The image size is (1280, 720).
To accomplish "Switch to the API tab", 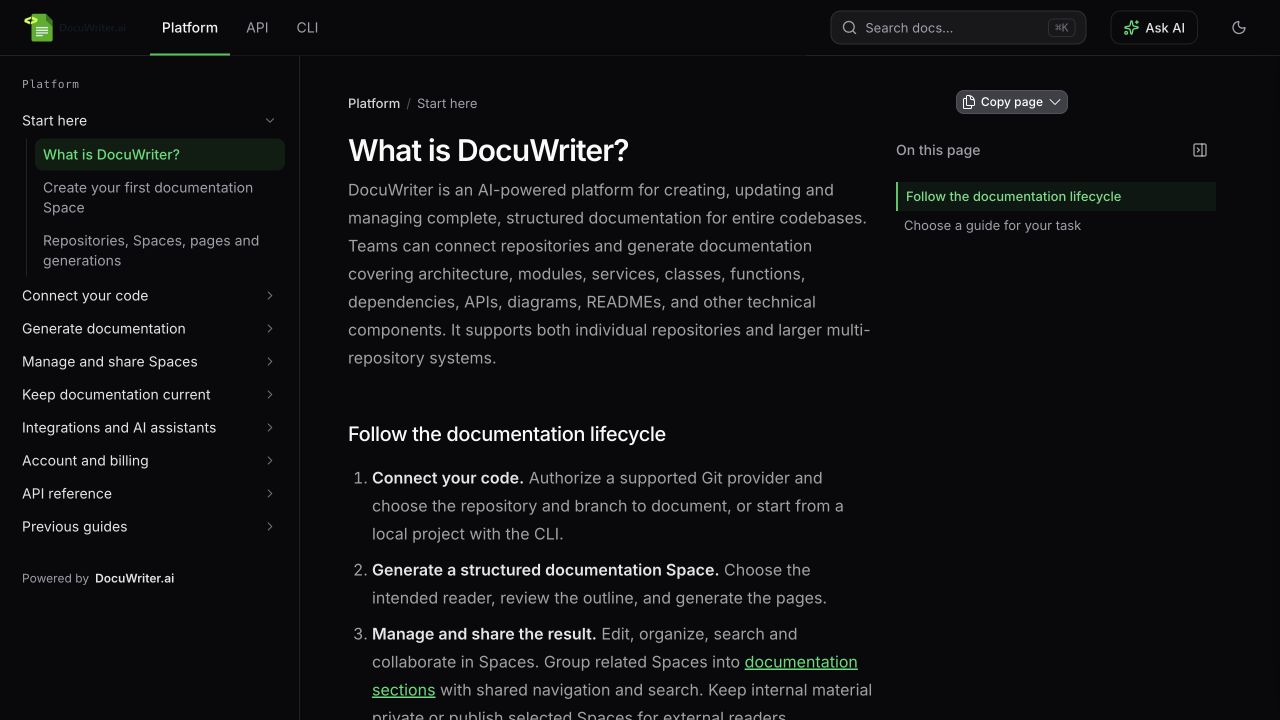I will point(257,28).
